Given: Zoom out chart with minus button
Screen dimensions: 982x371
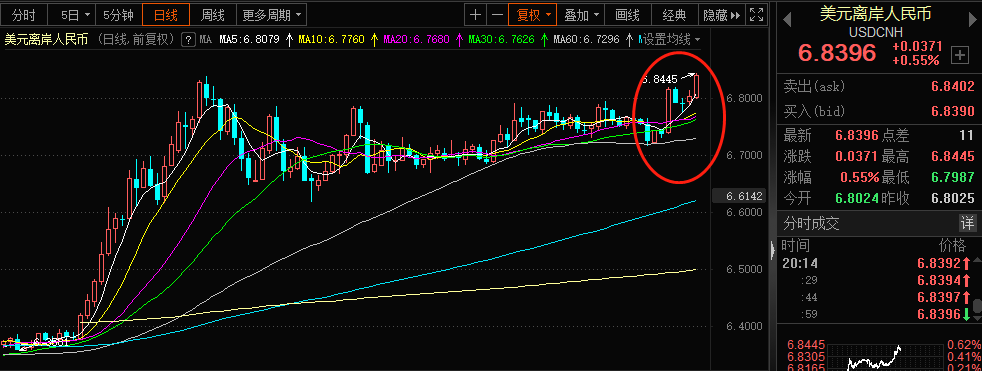Looking at the screenshot, I should point(497,14).
